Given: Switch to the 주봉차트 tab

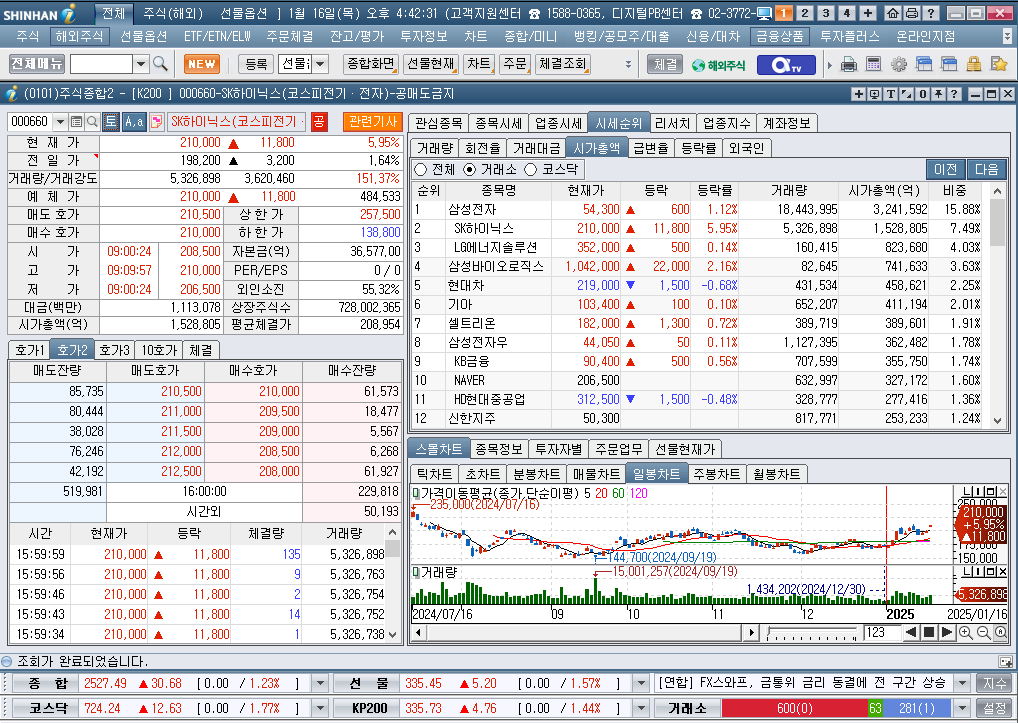Looking at the screenshot, I should click(716, 474).
